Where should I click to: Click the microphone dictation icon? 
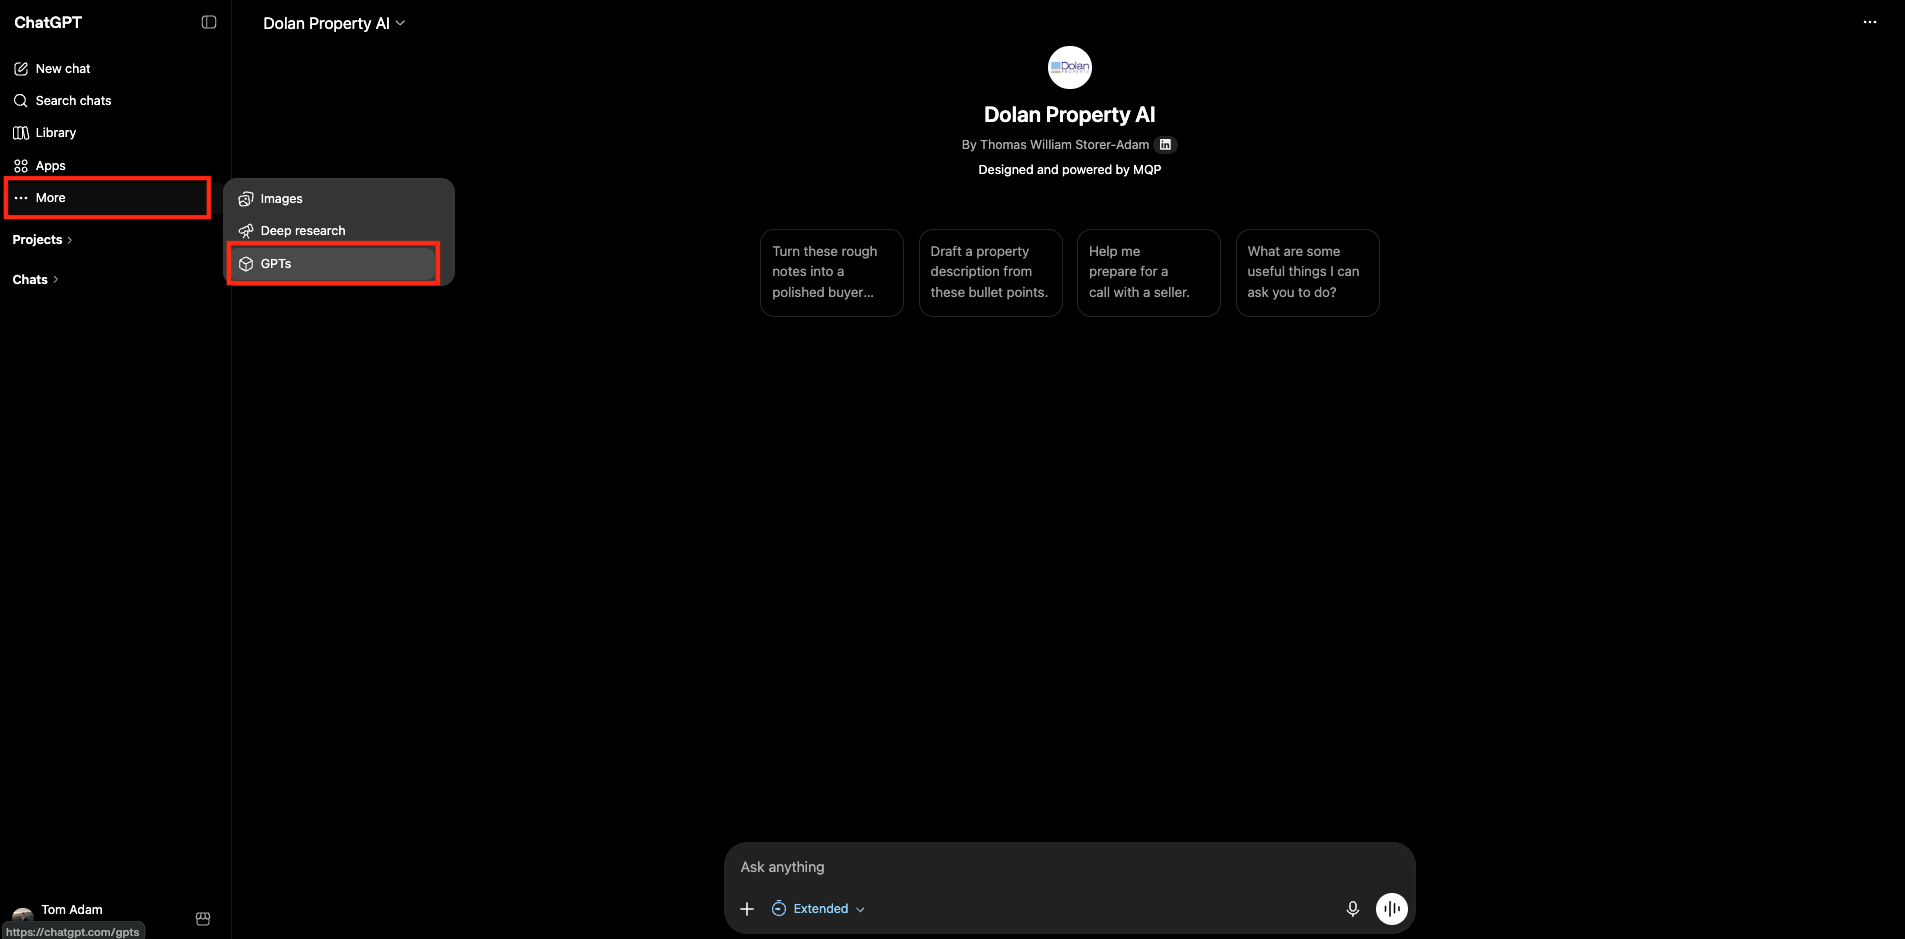pyautogui.click(x=1353, y=909)
